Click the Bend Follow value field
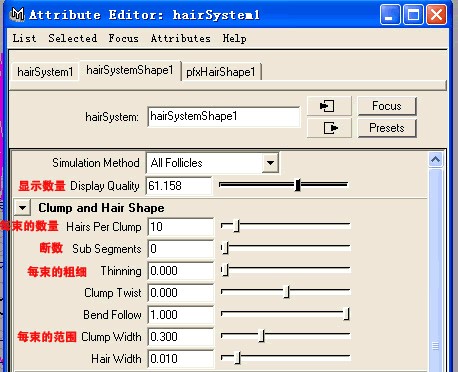Image resolution: width=458 pixels, height=372 pixels. click(180, 315)
